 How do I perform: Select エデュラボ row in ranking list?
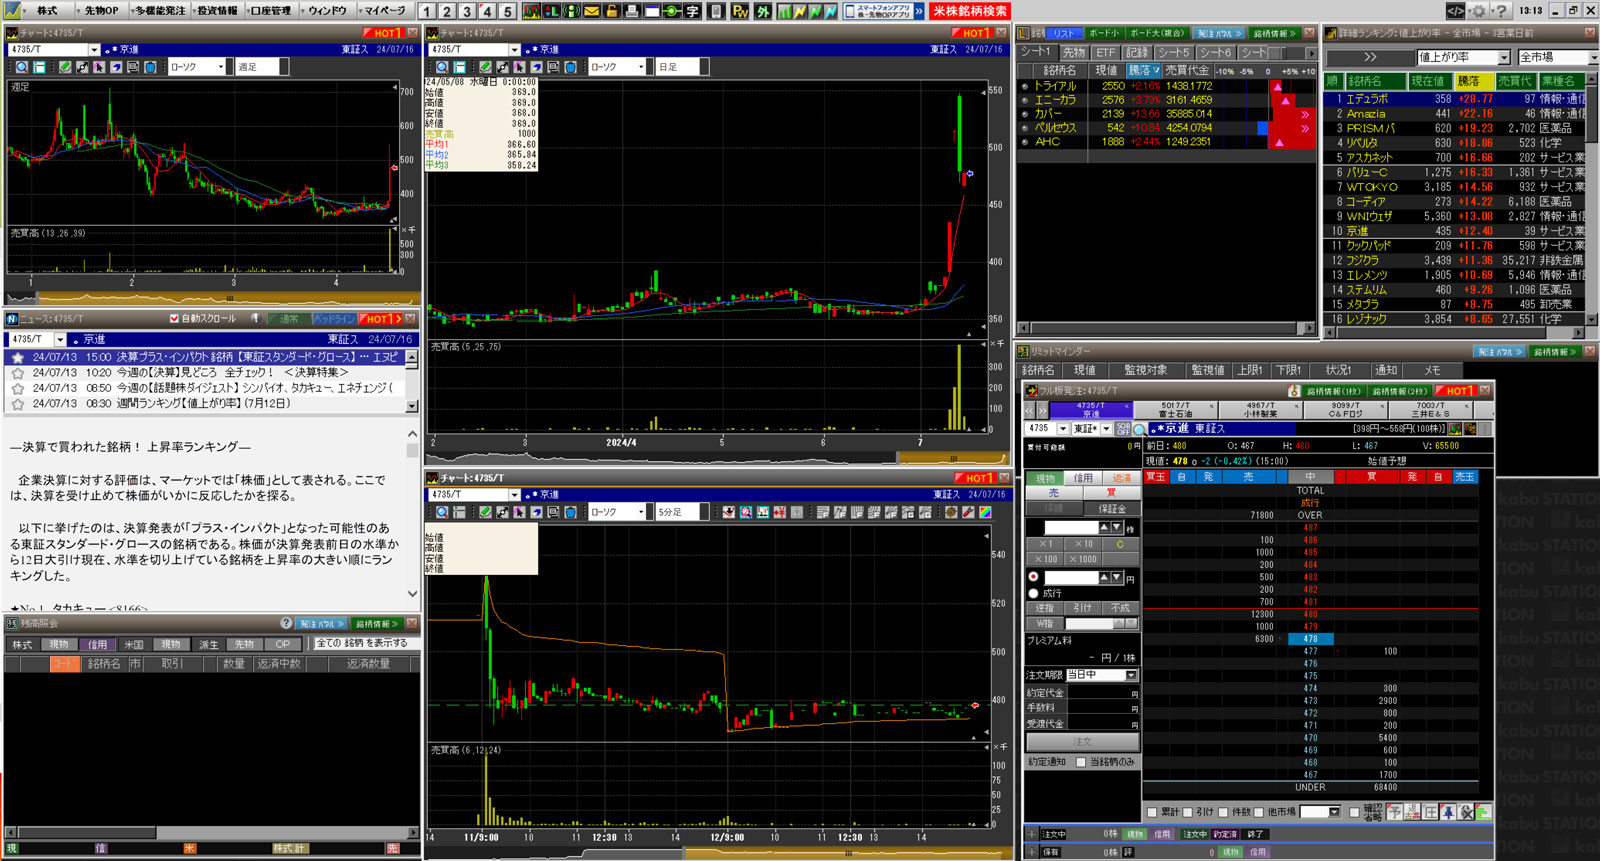click(x=1455, y=99)
